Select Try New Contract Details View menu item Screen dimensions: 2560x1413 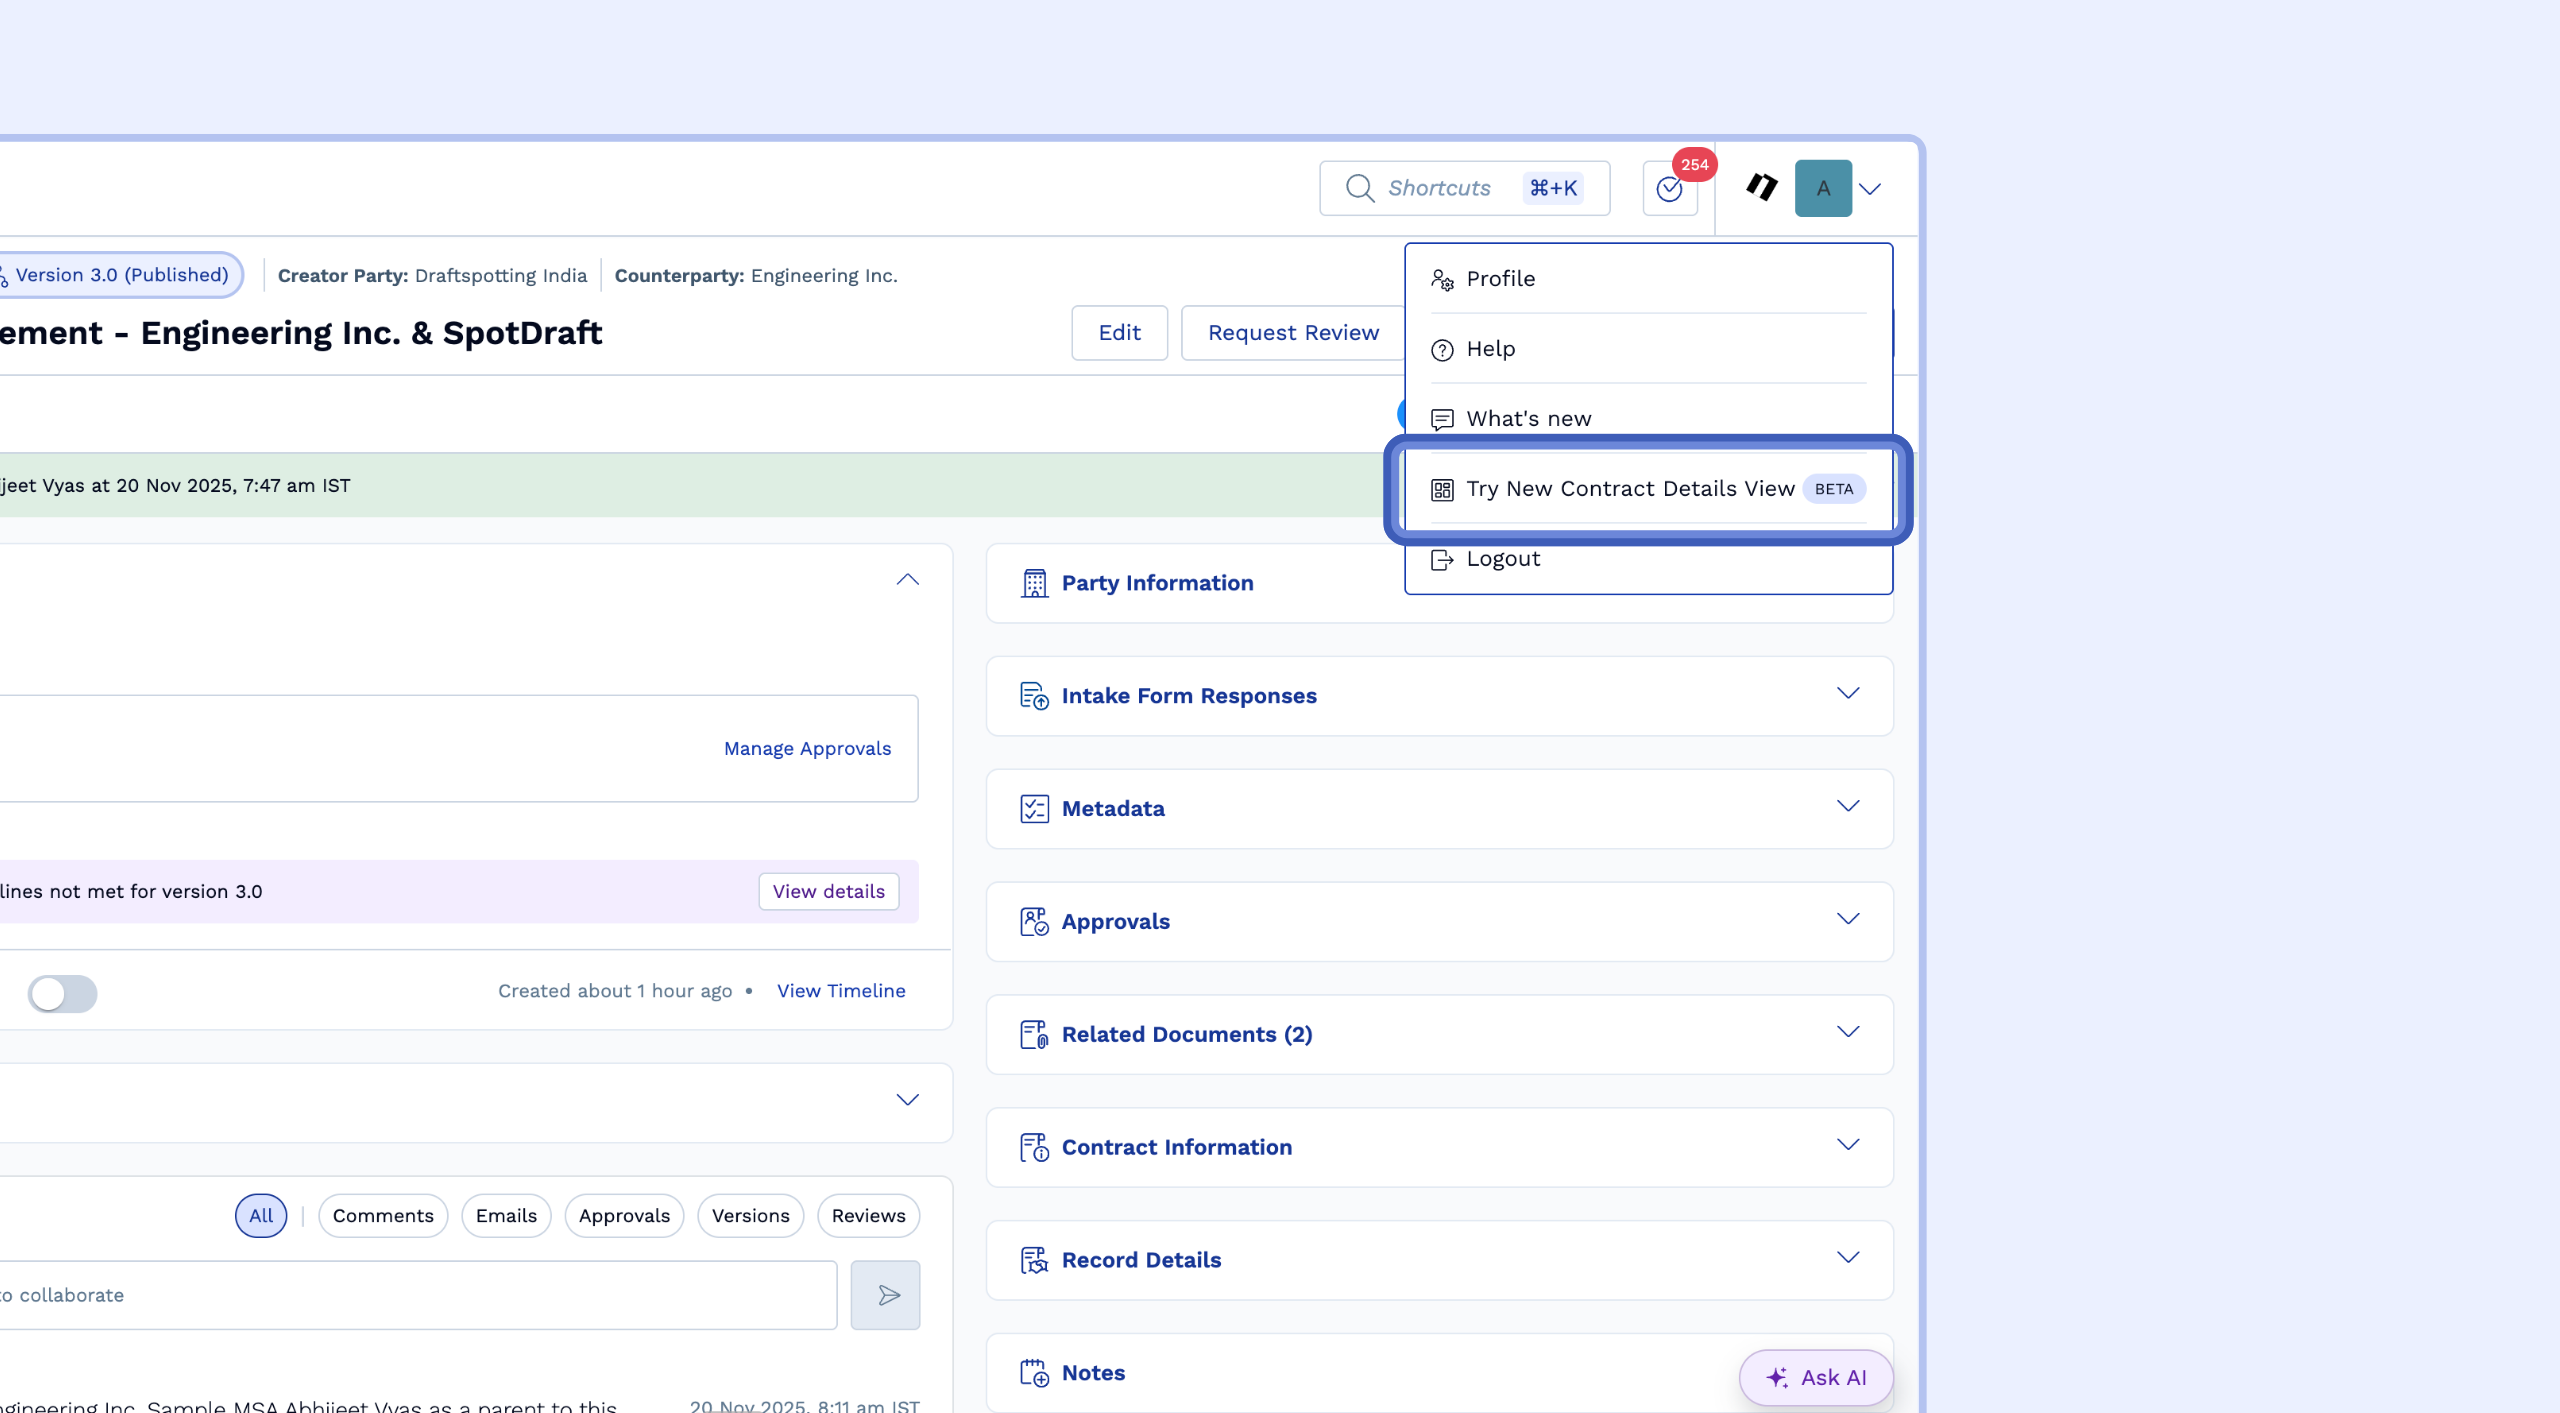pos(1630,489)
